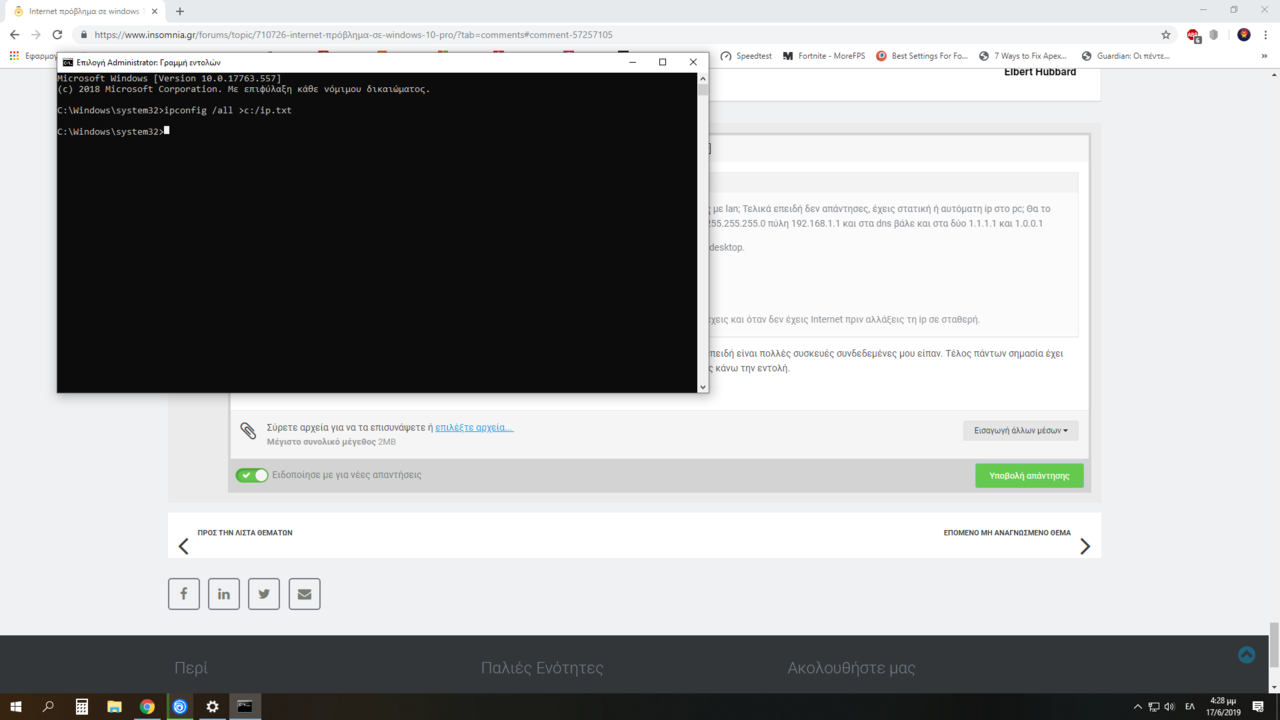Viewport: 1280px width, 720px height.
Task: Go to ΕΠΟΜΕΝΟ ΜΗ ΑΝΑΓΝΩΣΜΕΝΟ ΘΕΜΑ link
Action: click(x=1007, y=533)
